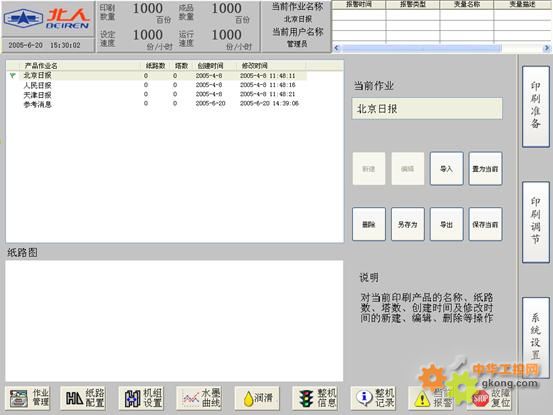Open 作业管理 job management

[28, 398]
